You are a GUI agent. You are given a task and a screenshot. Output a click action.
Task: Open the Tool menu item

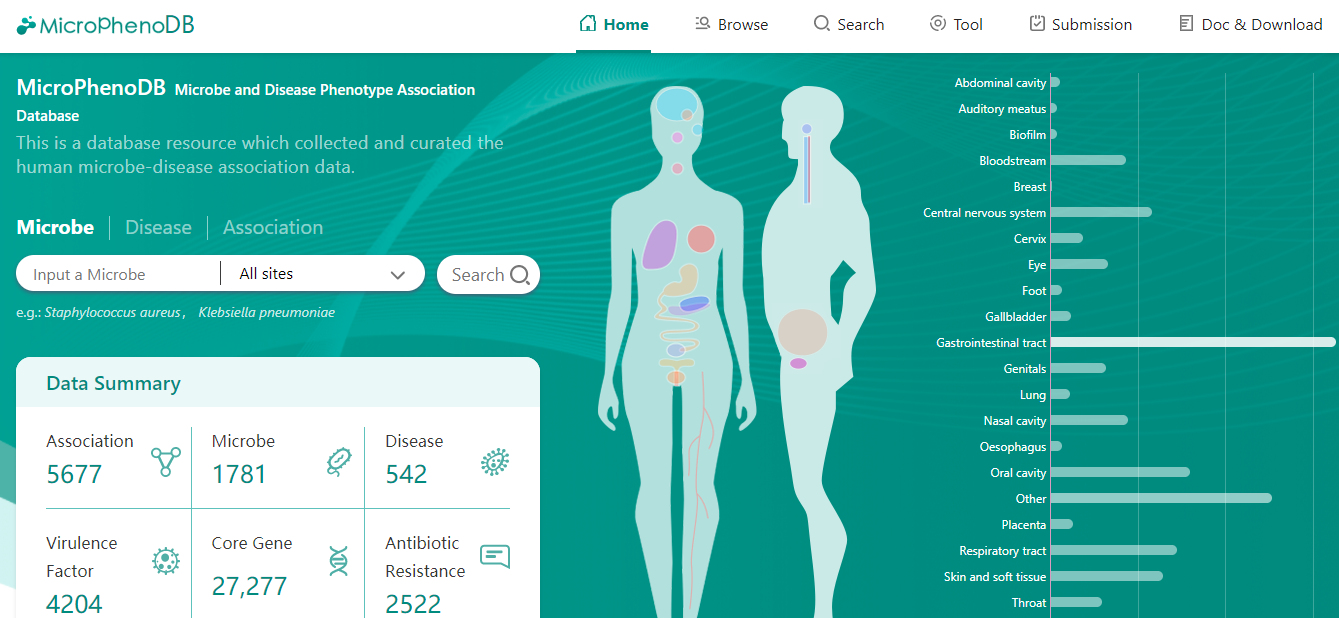pos(956,24)
